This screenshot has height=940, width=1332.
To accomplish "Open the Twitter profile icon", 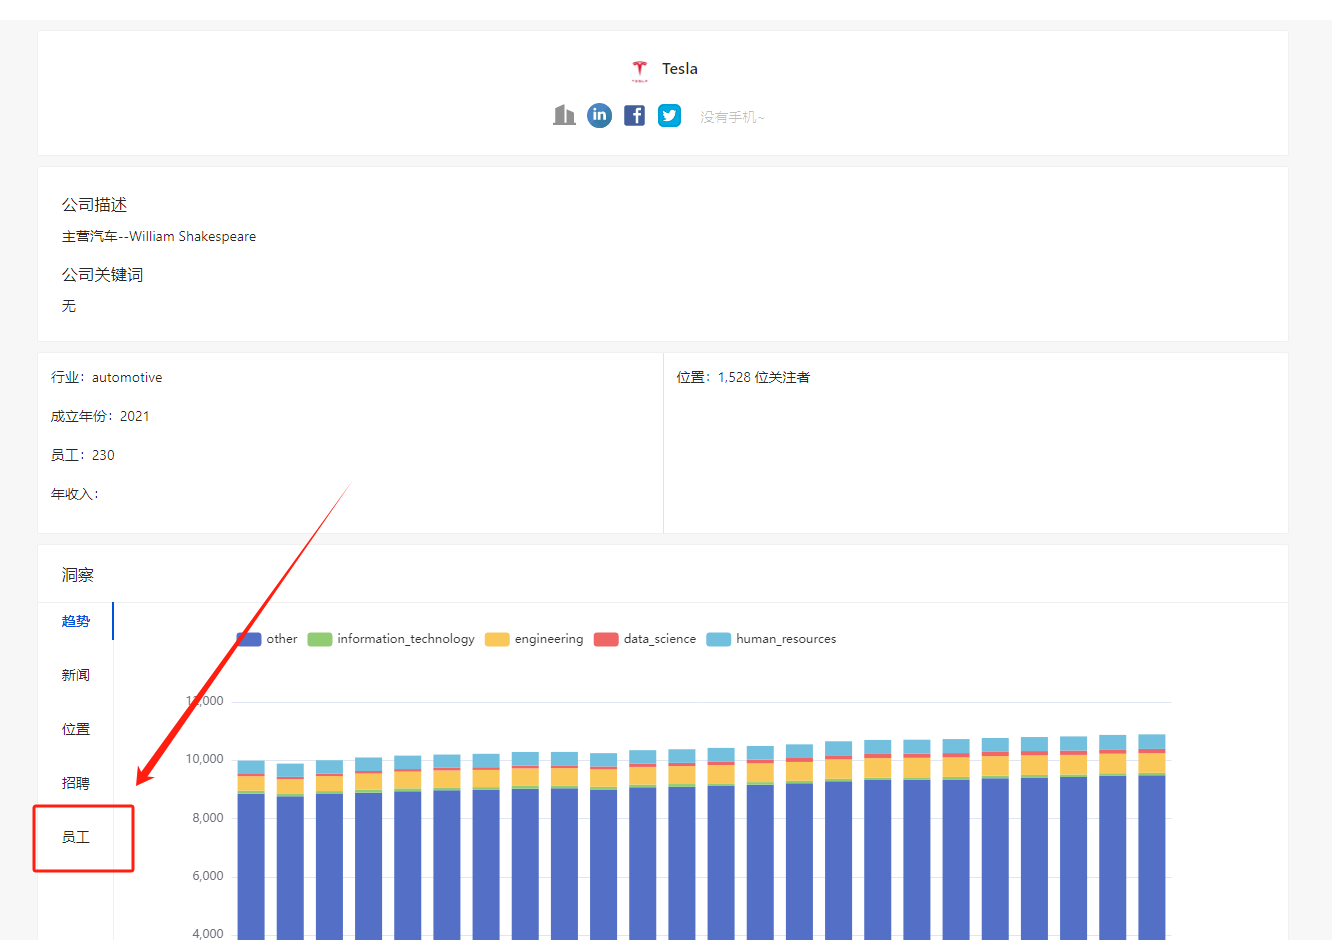I will coord(669,116).
